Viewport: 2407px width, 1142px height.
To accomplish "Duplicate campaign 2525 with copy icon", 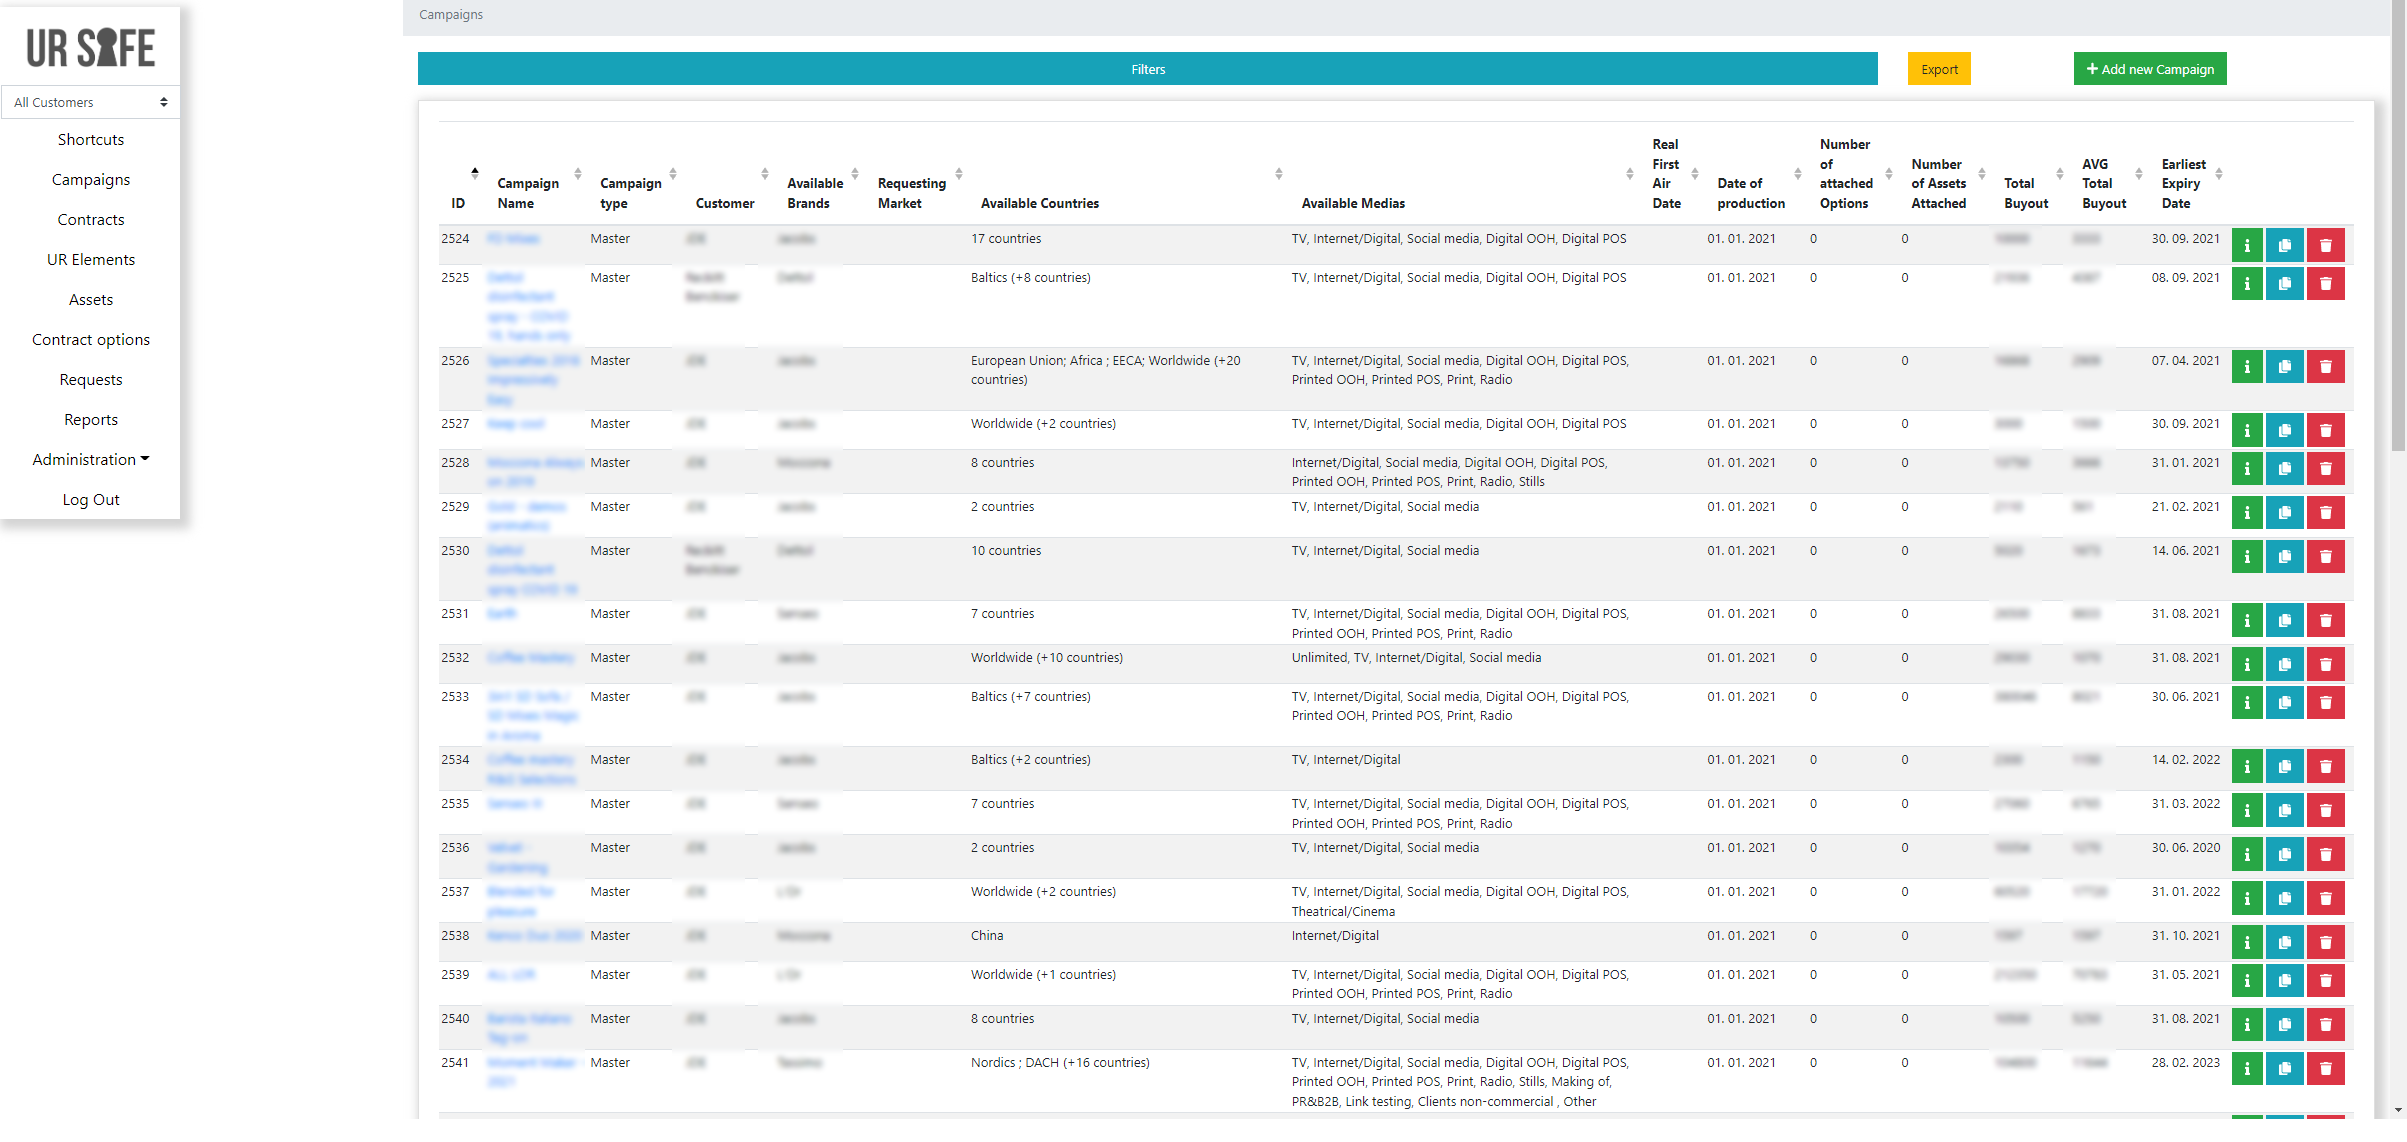I will point(2284,284).
